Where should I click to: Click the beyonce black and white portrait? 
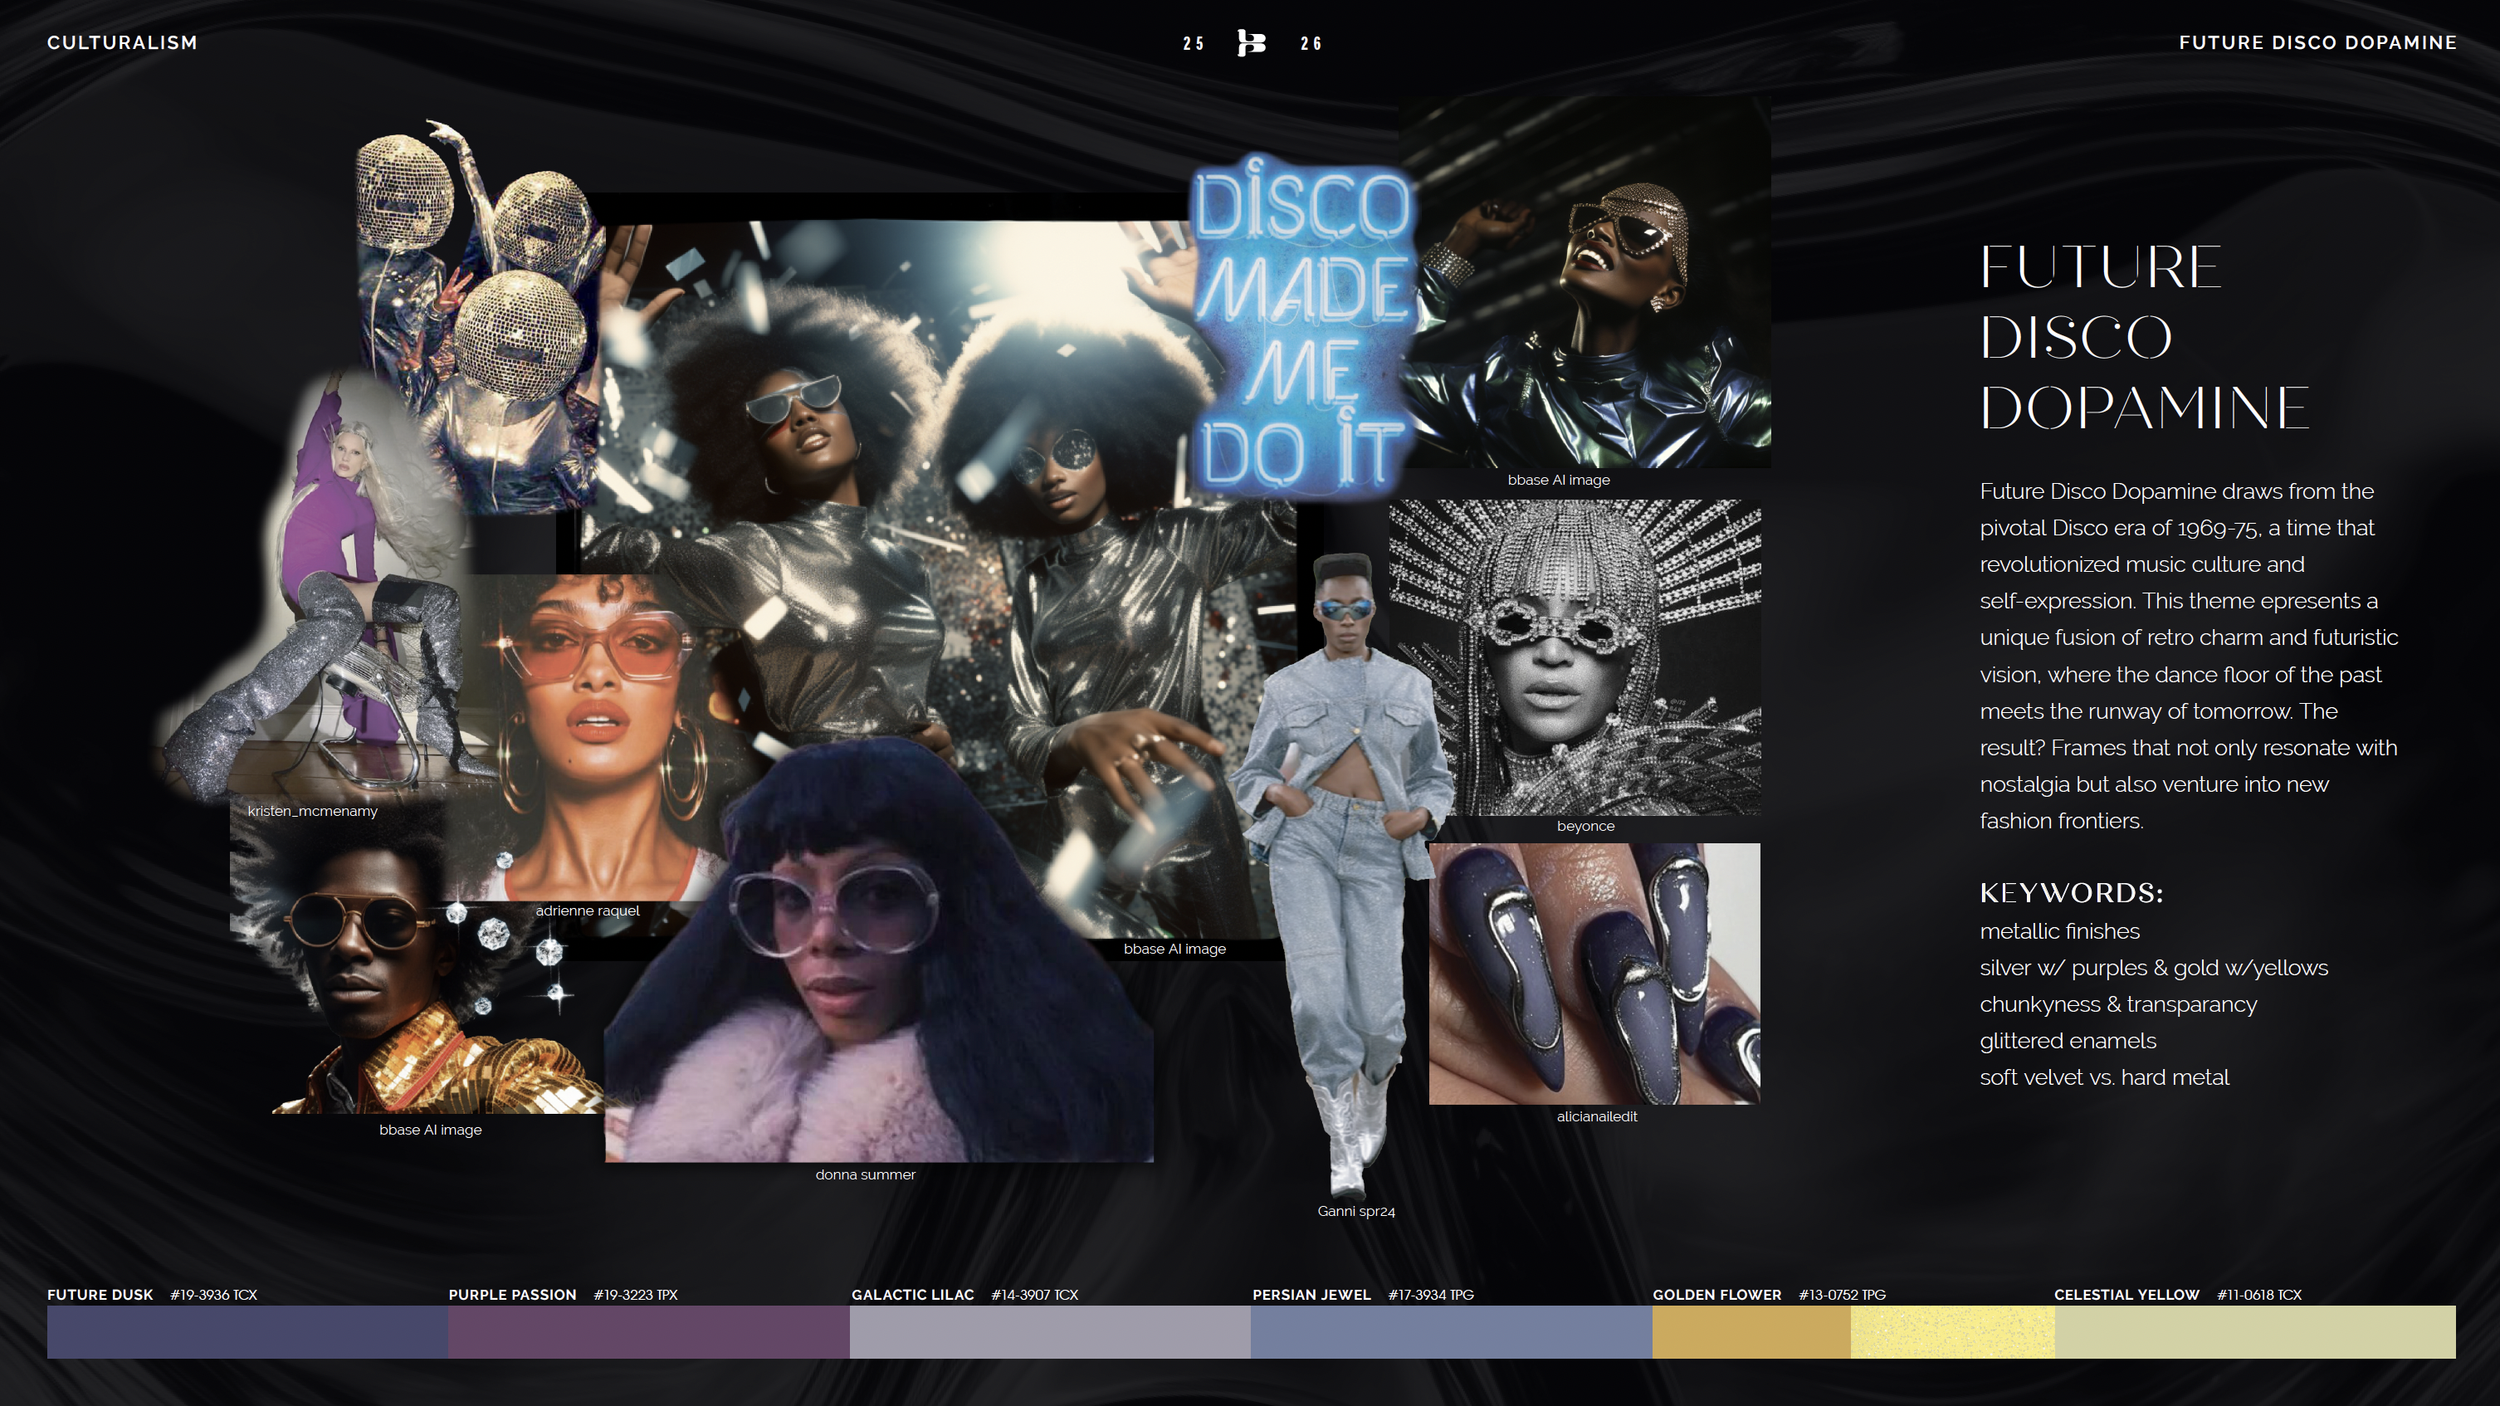coord(1575,658)
